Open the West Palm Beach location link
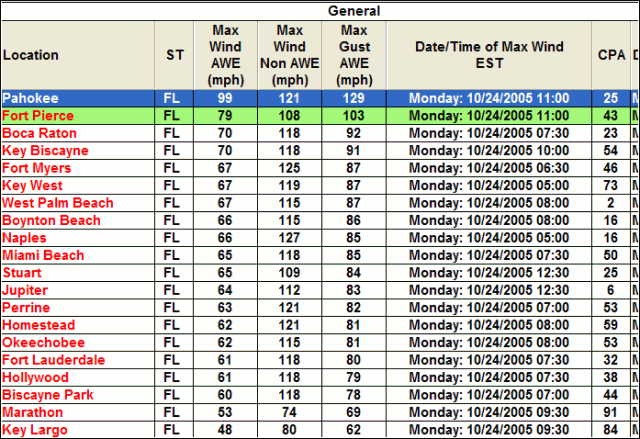640x439 pixels. click(57, 203)
